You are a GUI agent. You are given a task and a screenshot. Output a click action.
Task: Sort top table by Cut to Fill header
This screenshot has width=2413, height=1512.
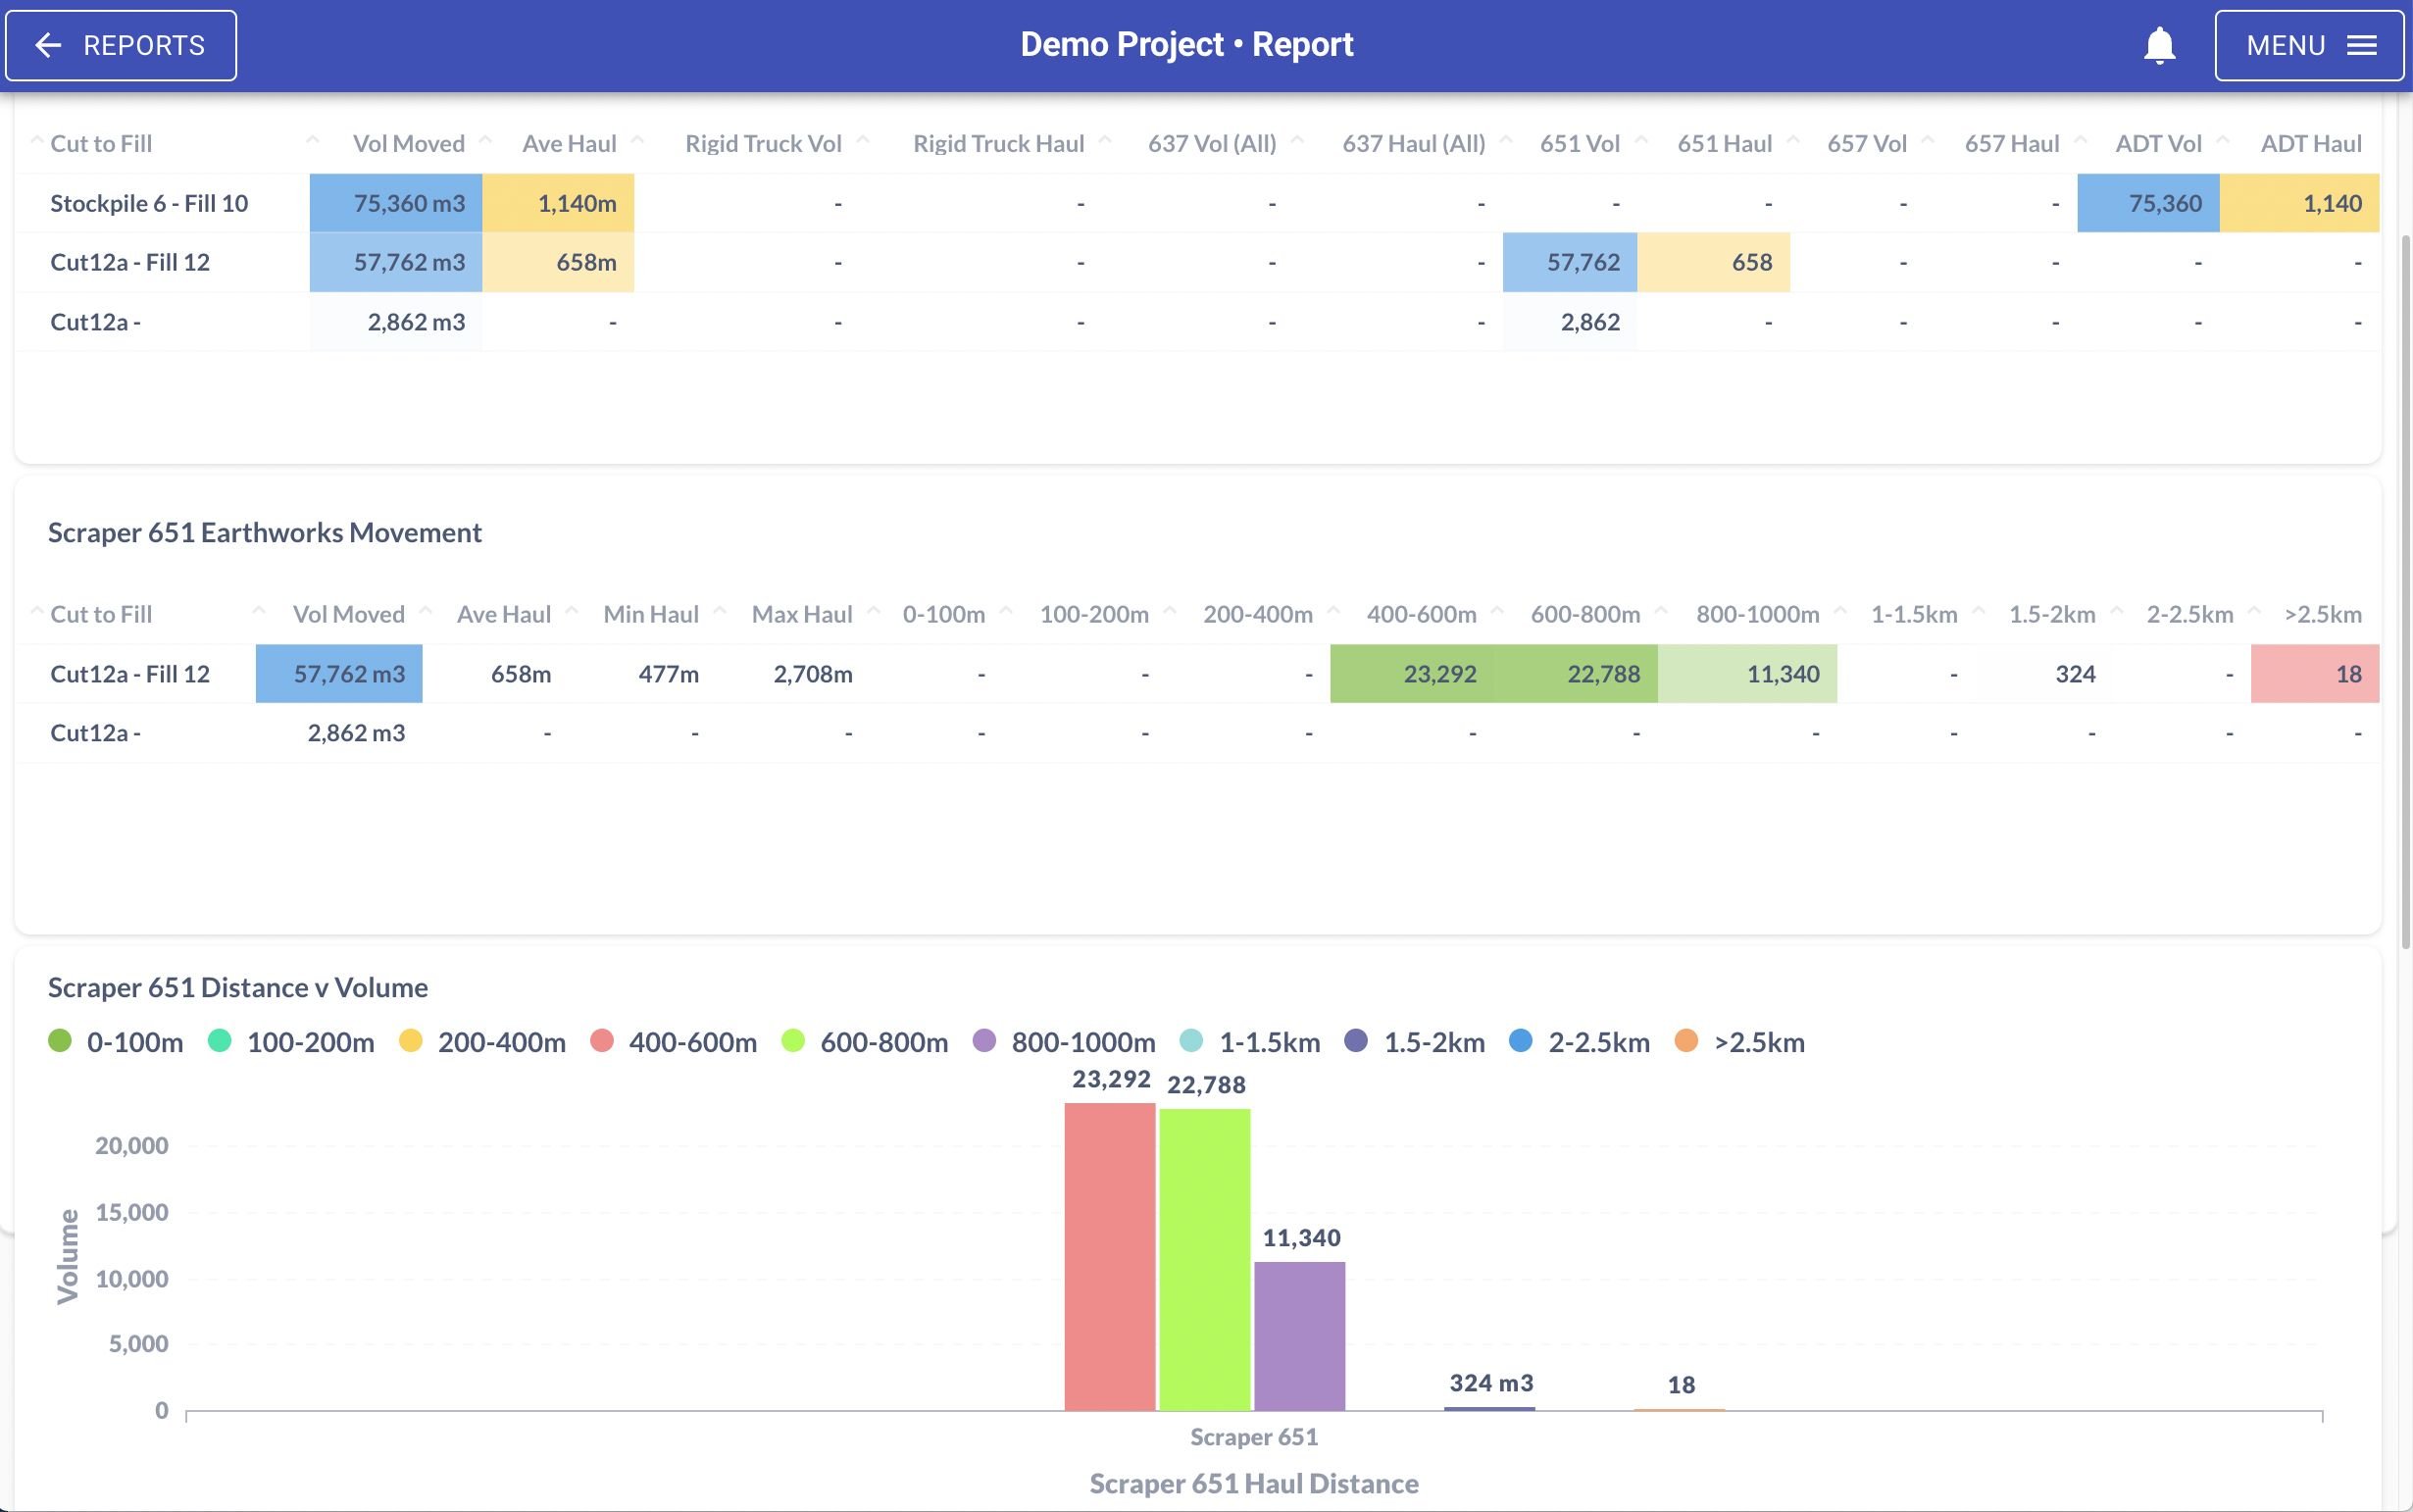point(101,143)
